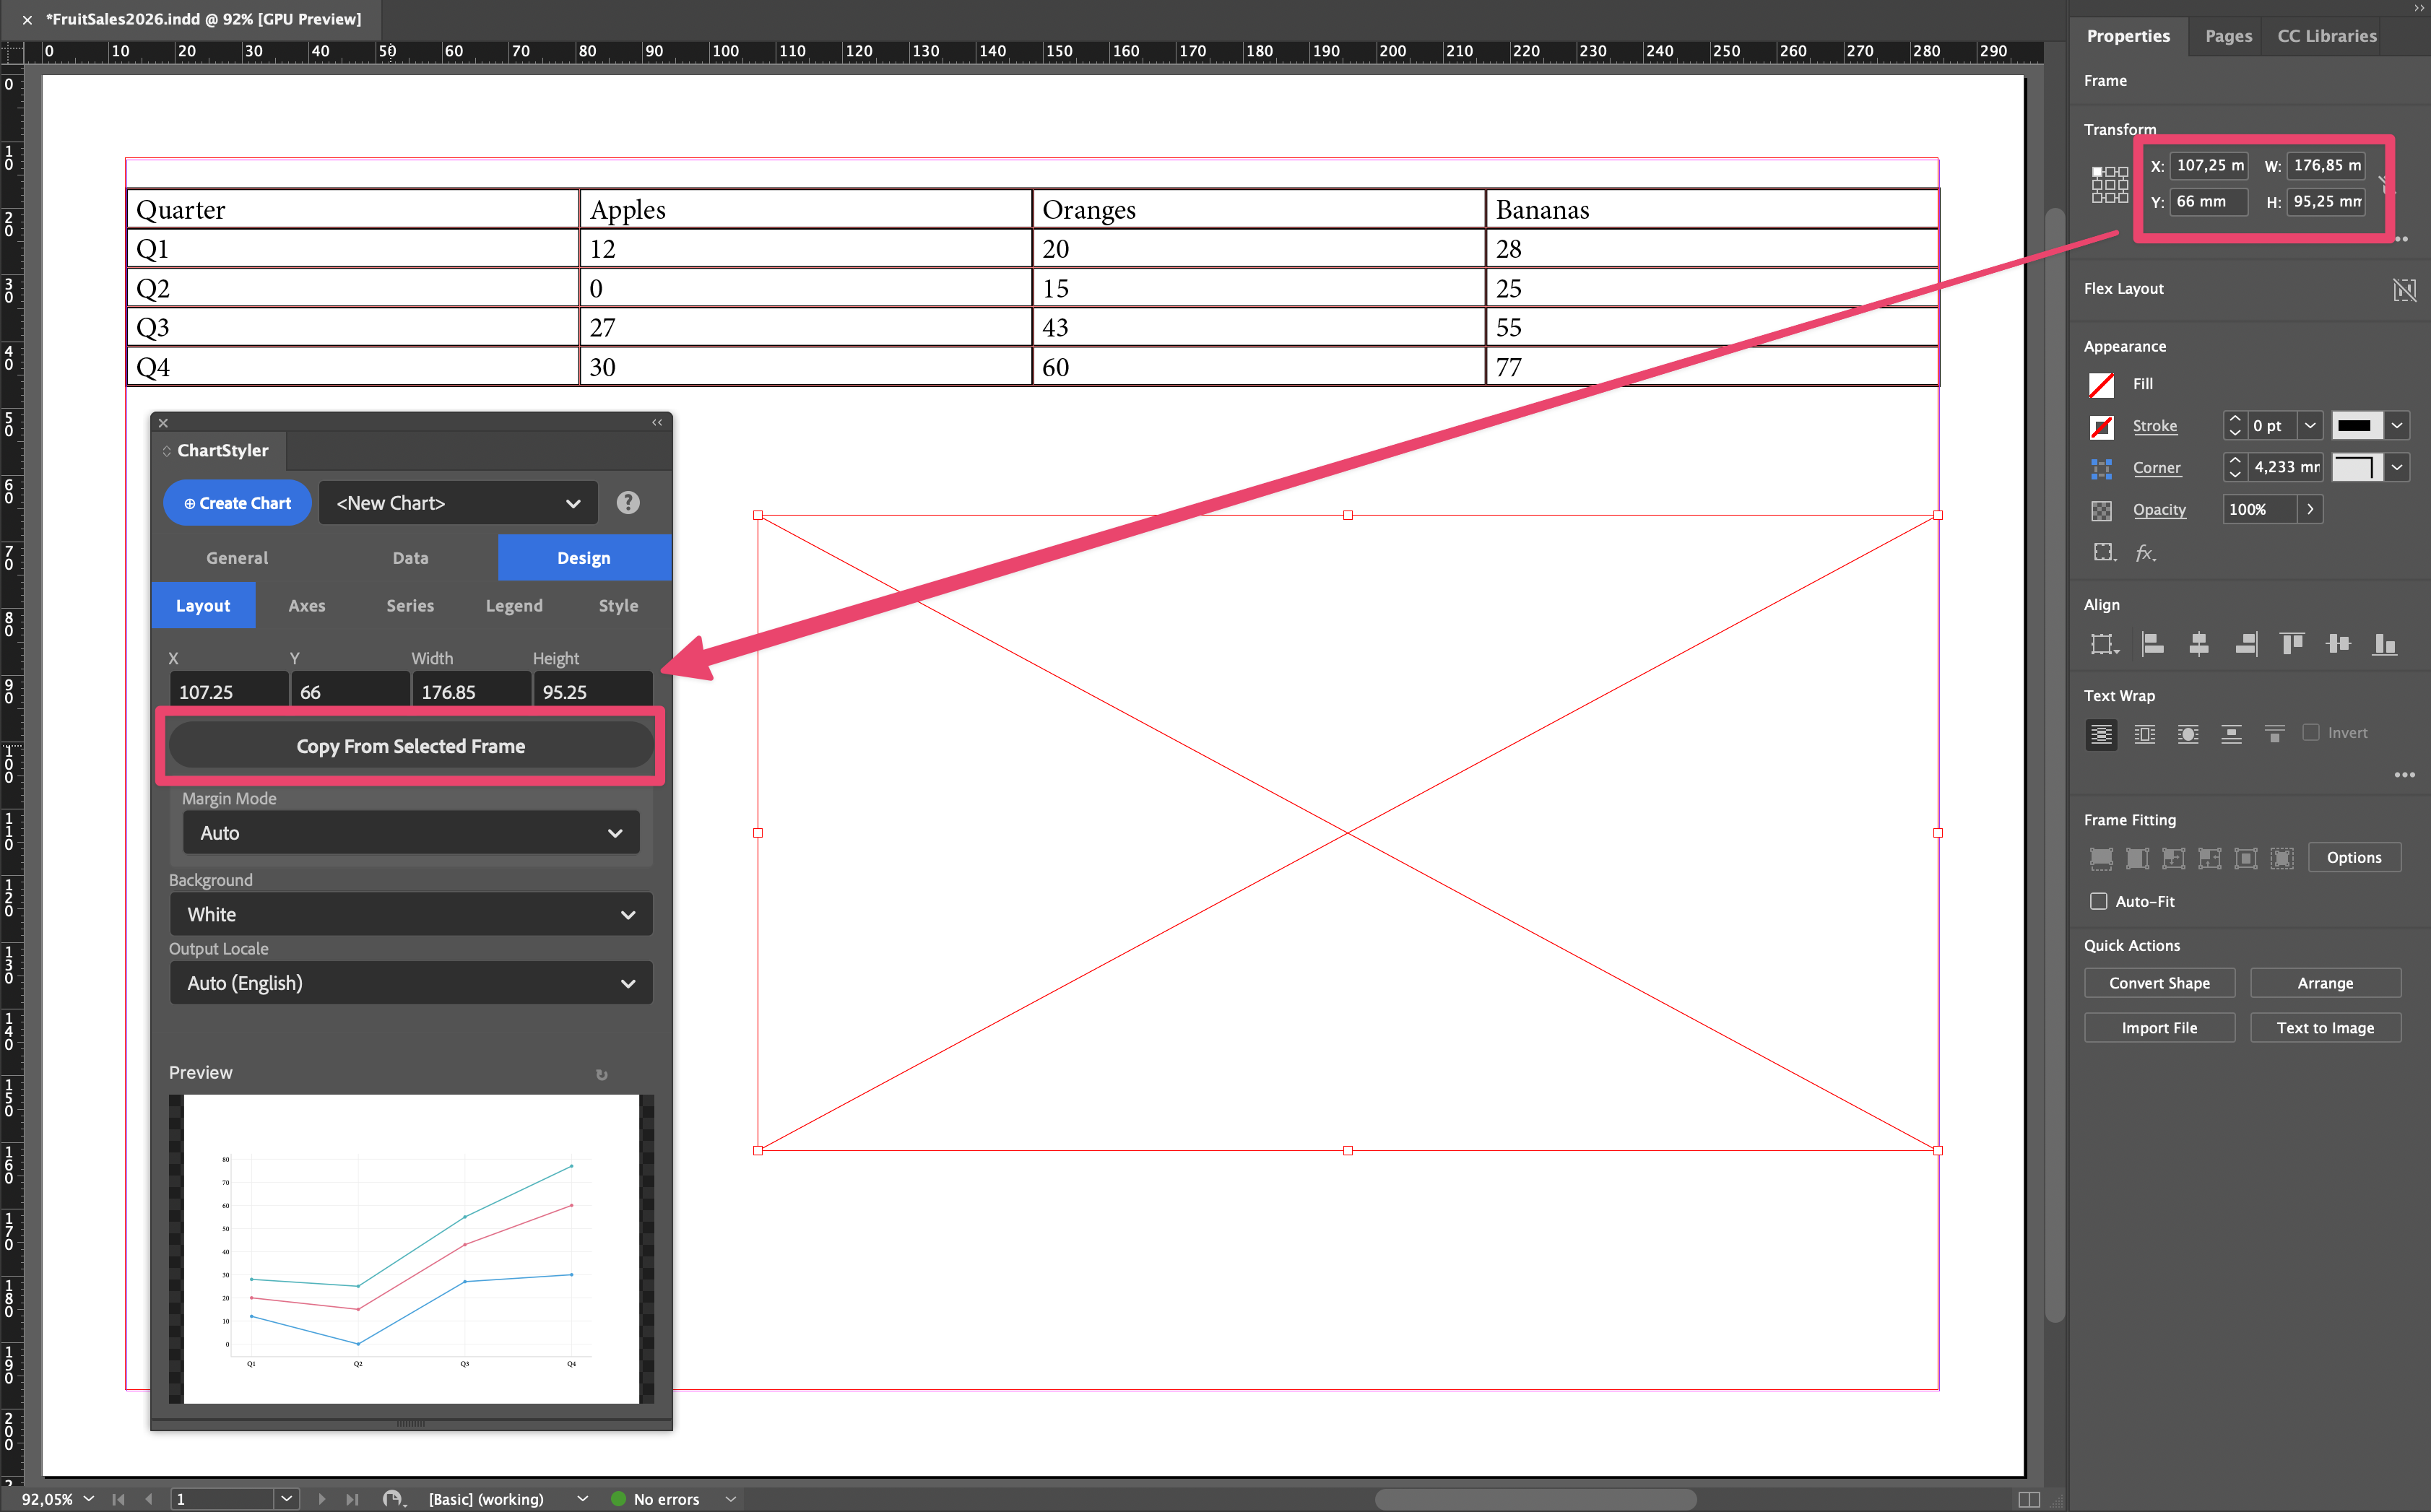Click the preview refresh icon
This screenshot has height=1512, width=2431.
pyautogui.click(x=601, y=1074)
